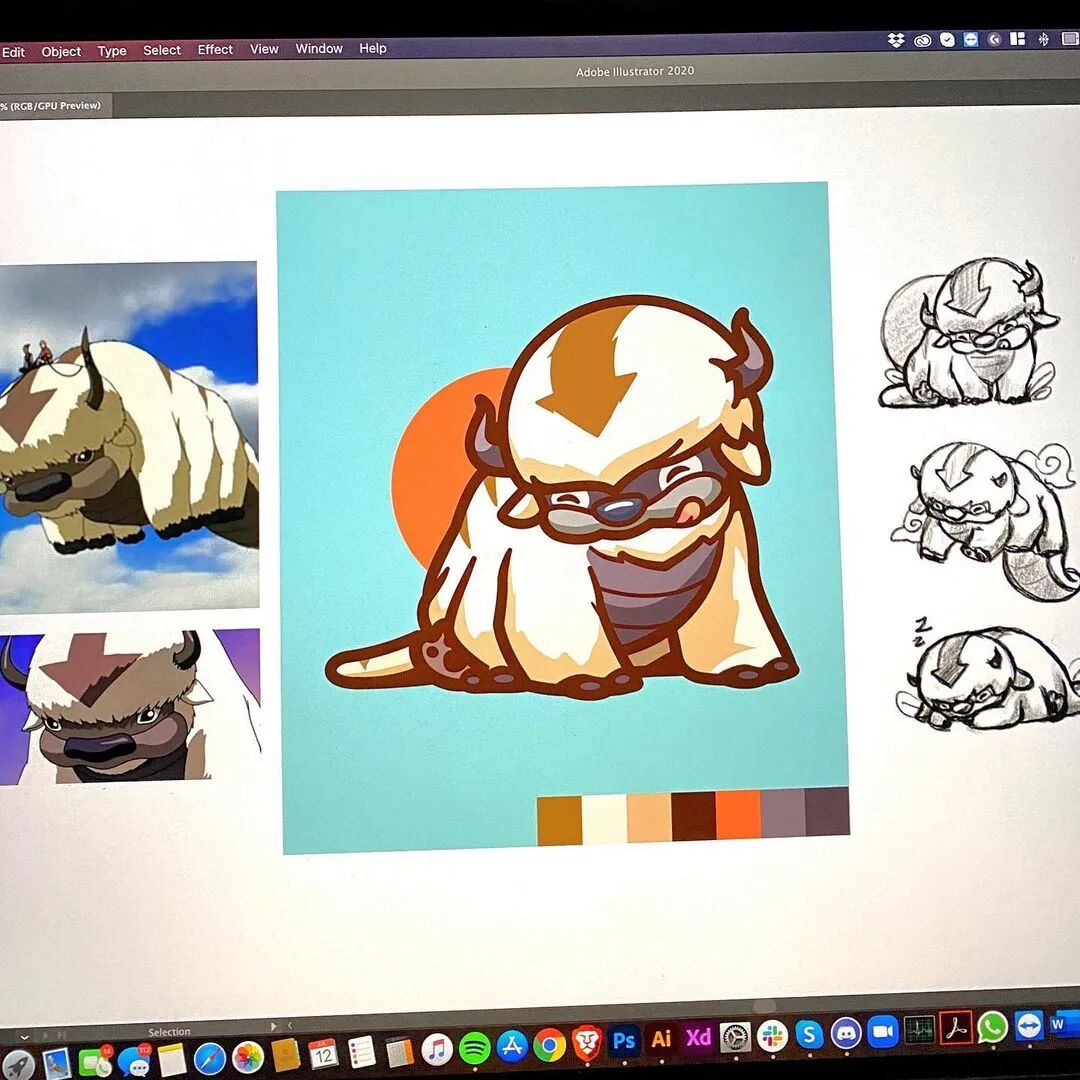Select the middle sketch with cloud swirls

[985, 521]
